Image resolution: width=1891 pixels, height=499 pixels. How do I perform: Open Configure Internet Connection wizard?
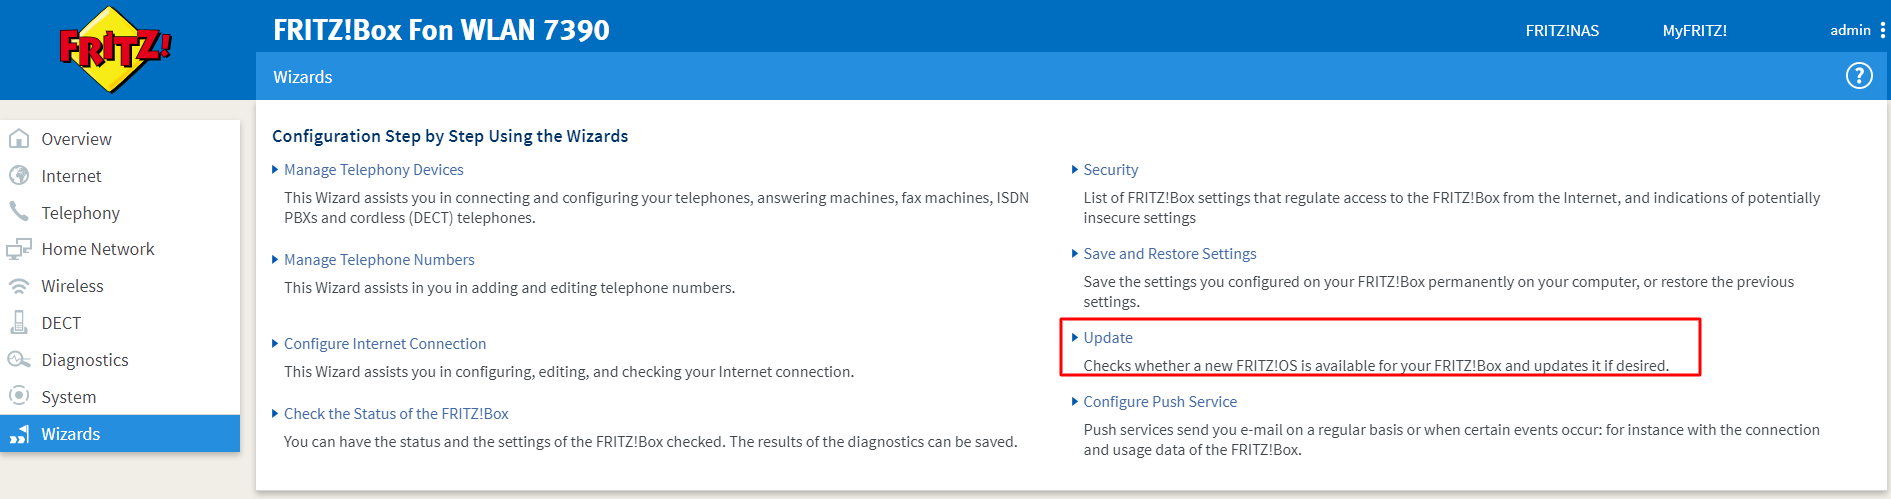pos(385,344)
